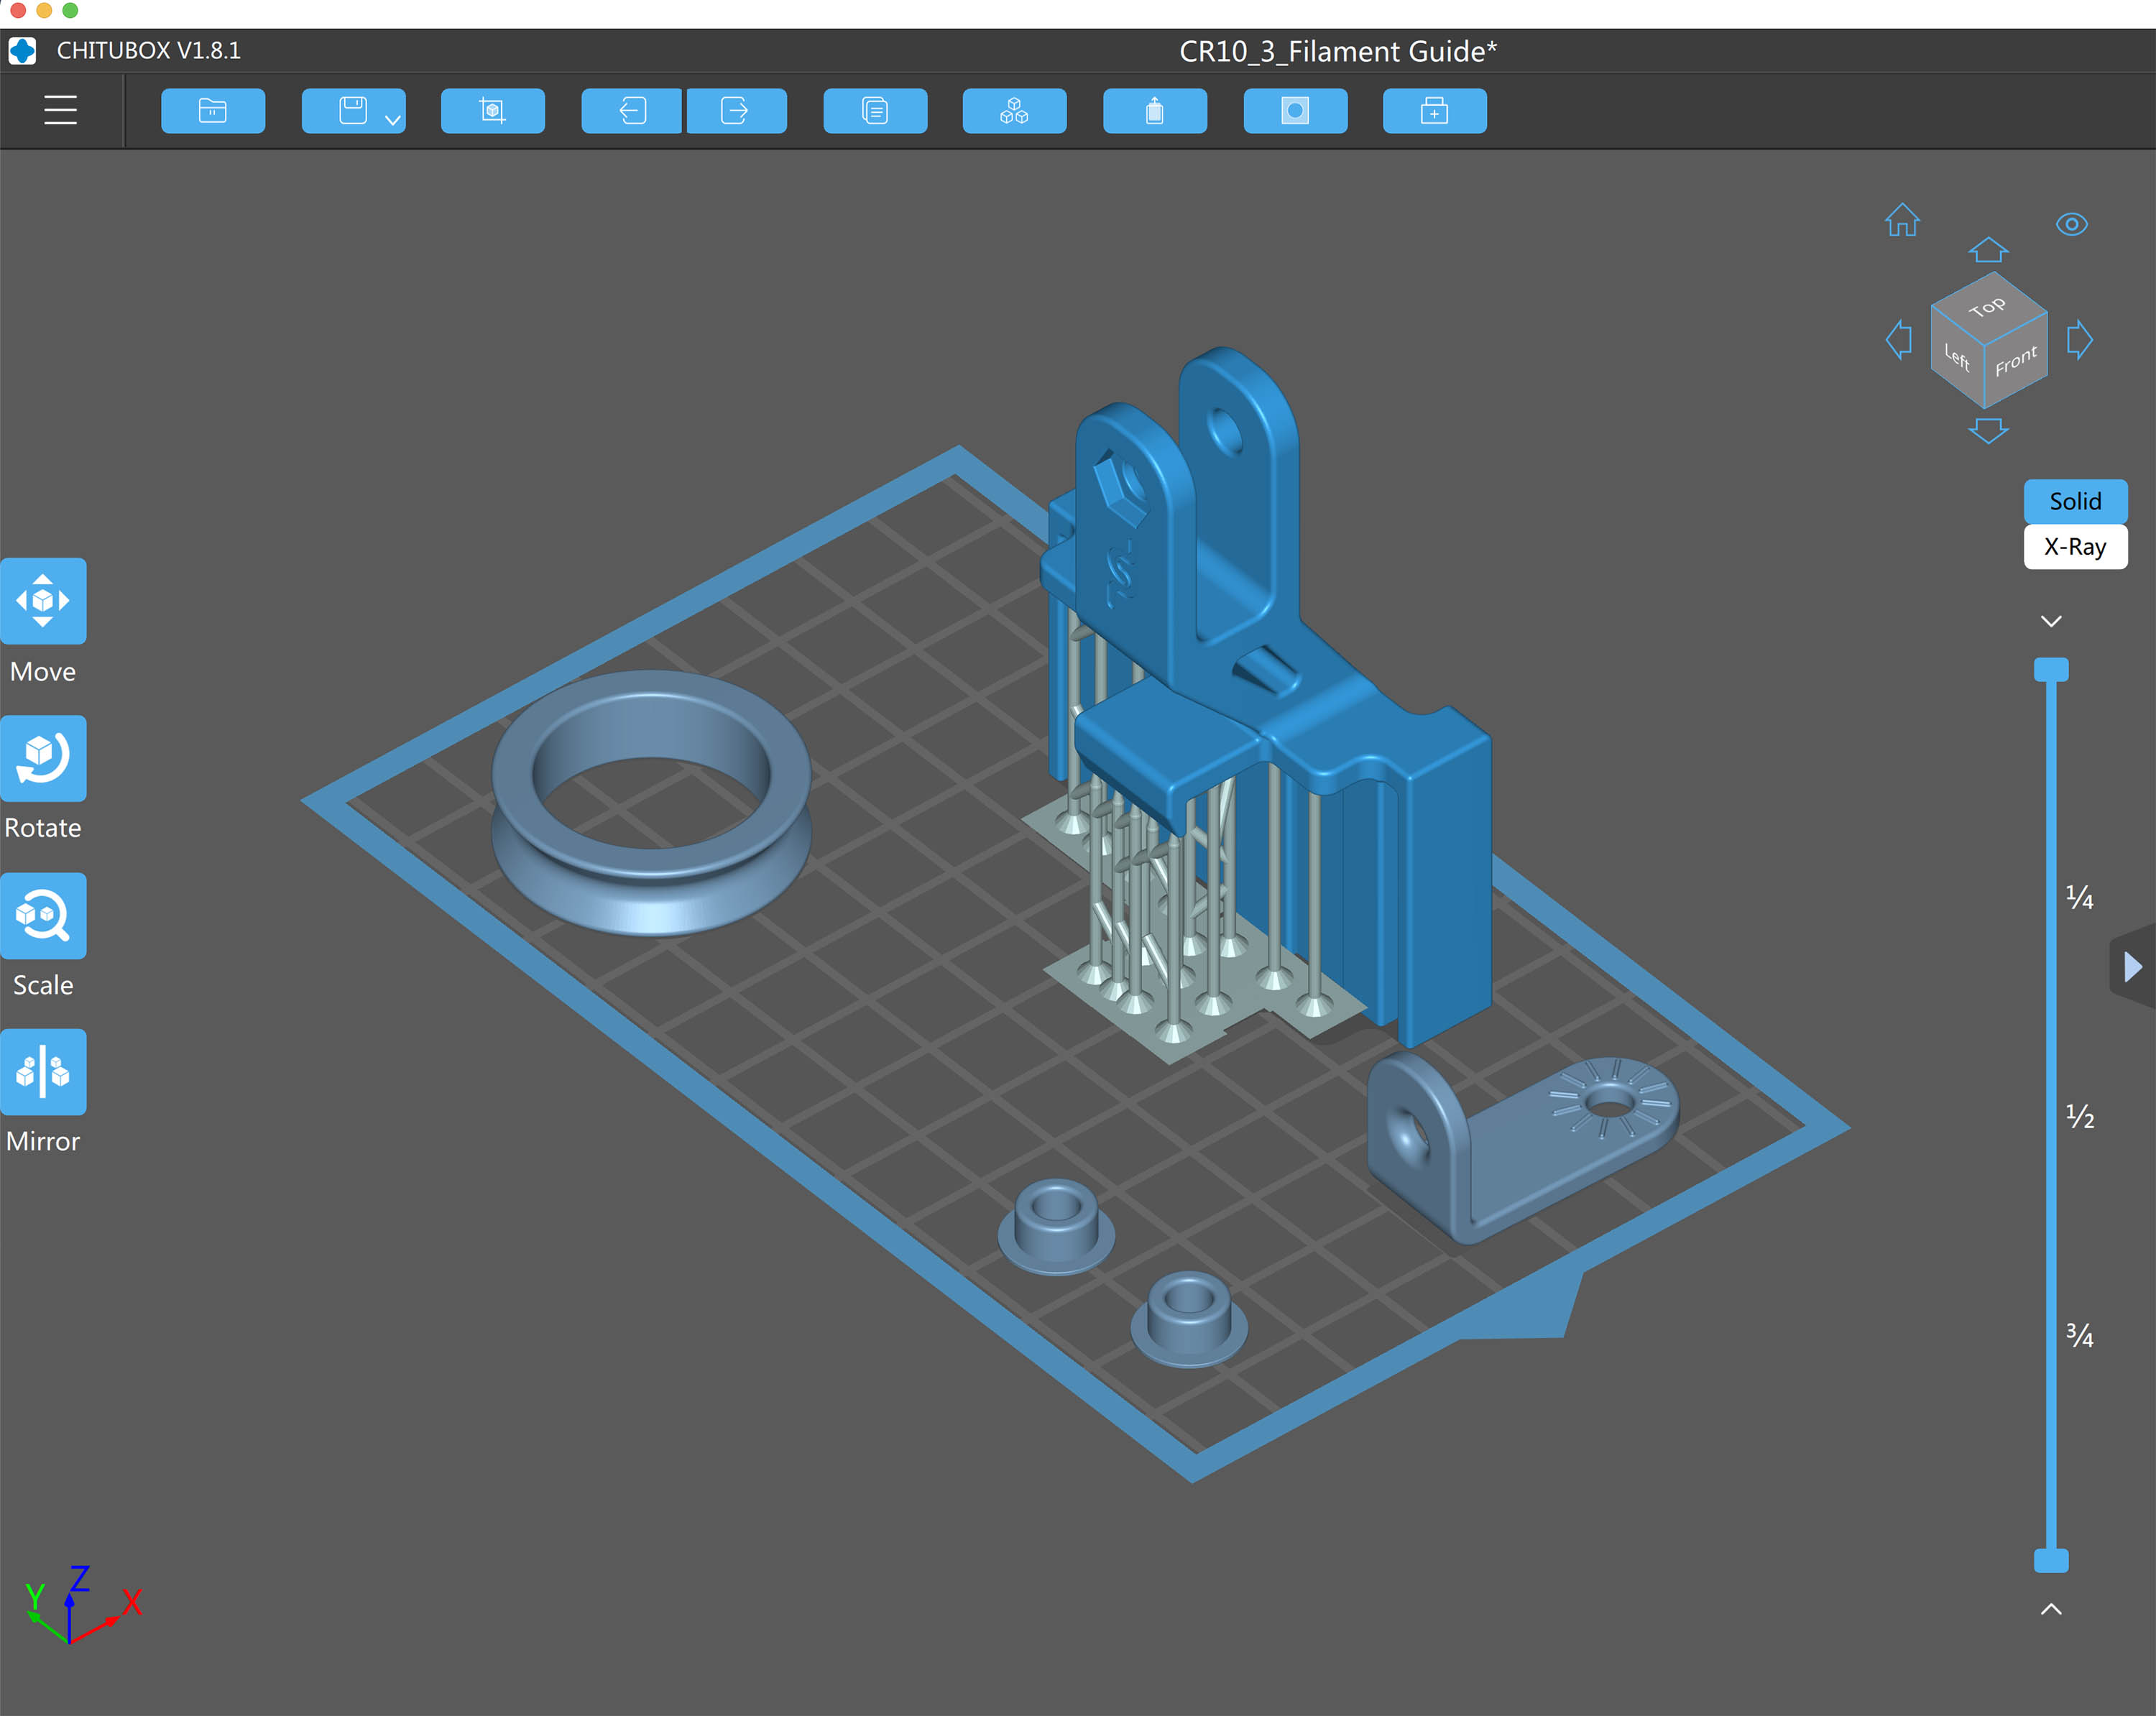2156x1716 pixels.
Task: Click down chevron above layer slider
Action: click(x=2051, y=621)
